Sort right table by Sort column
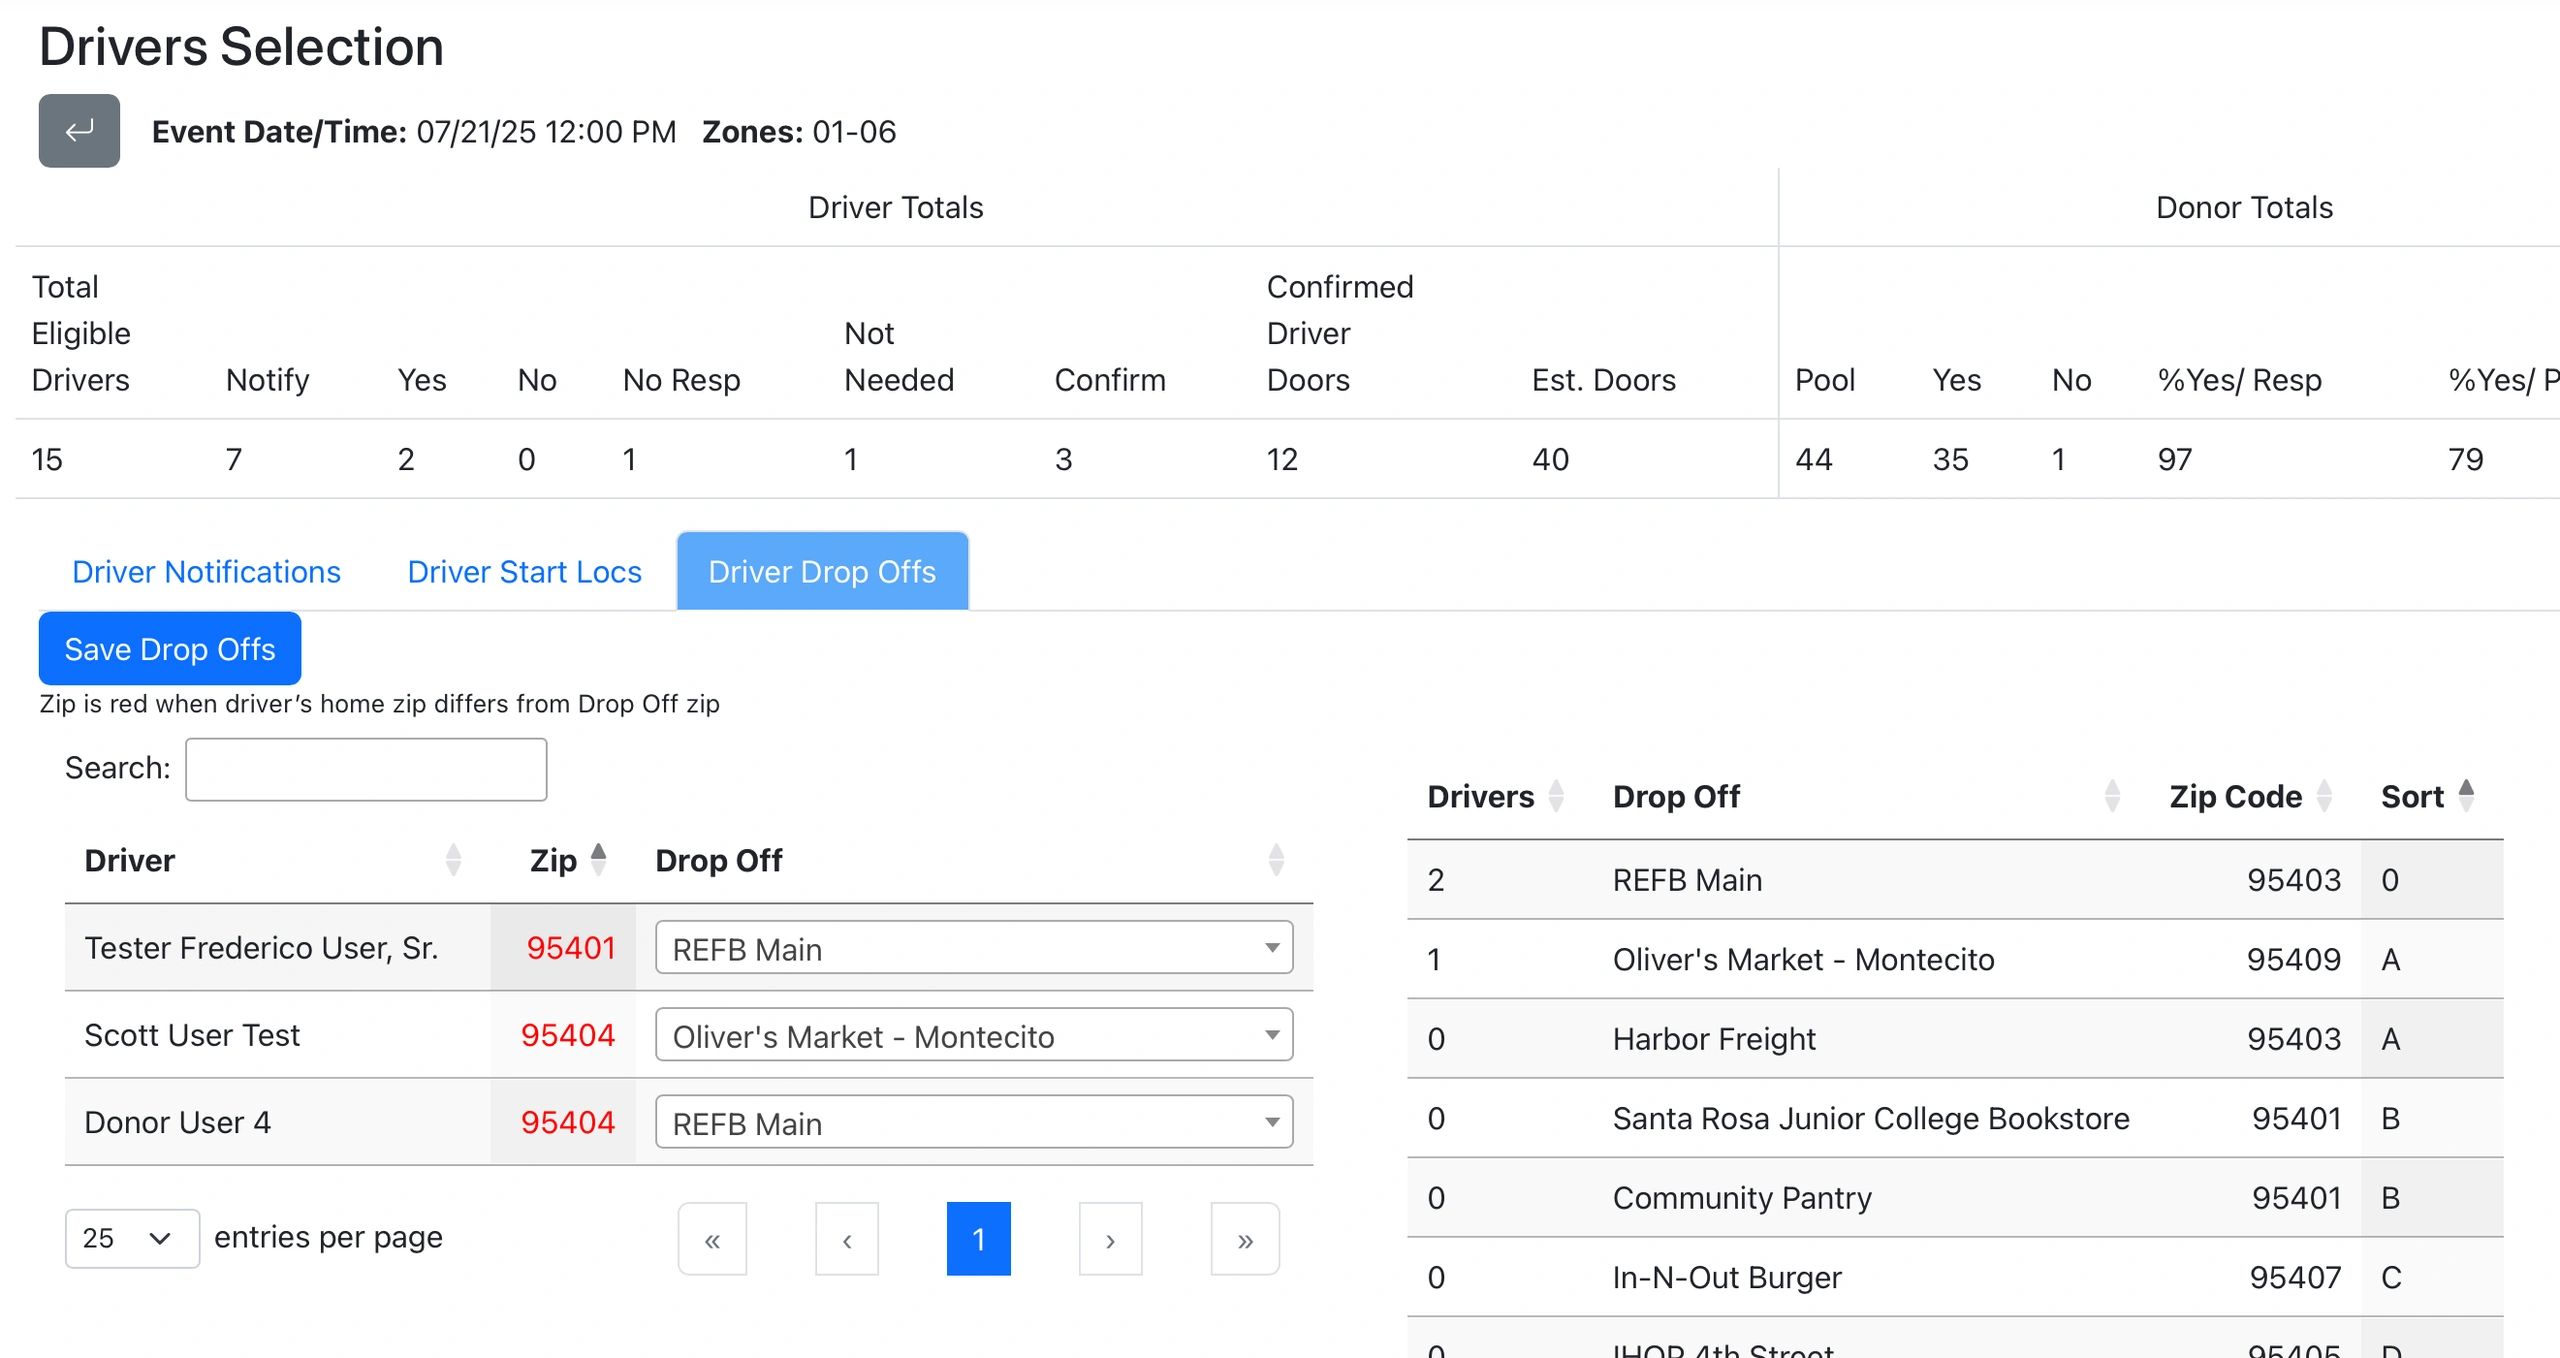2560x1358 pixels. tap(2412, 796)
